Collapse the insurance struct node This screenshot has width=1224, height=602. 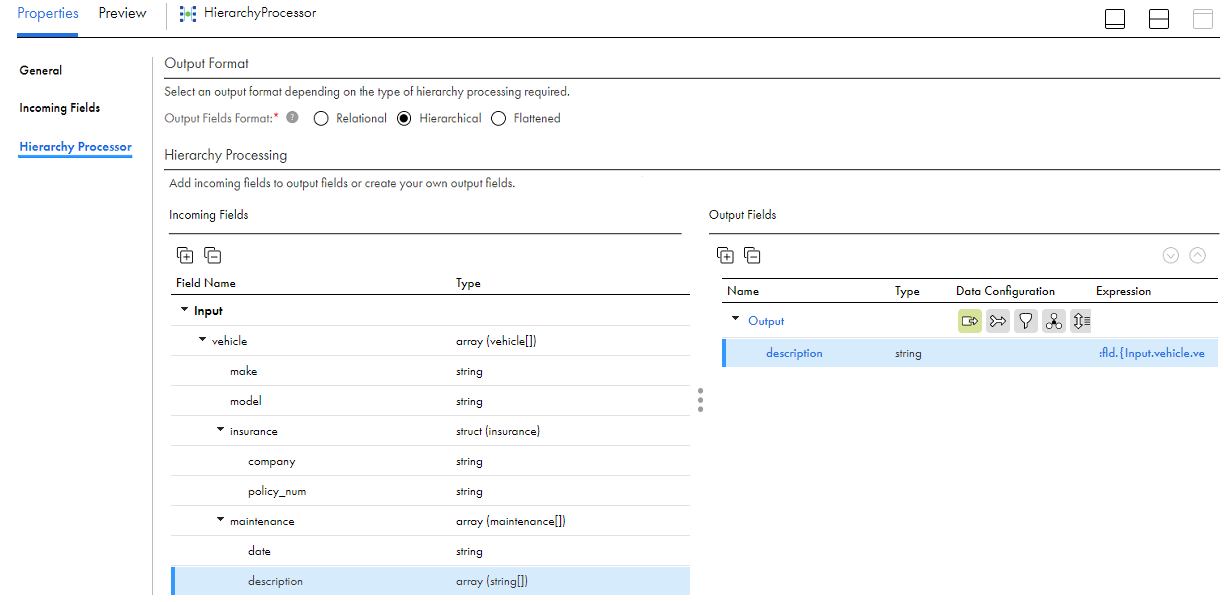pyautogui.click(x=220, y=431)
